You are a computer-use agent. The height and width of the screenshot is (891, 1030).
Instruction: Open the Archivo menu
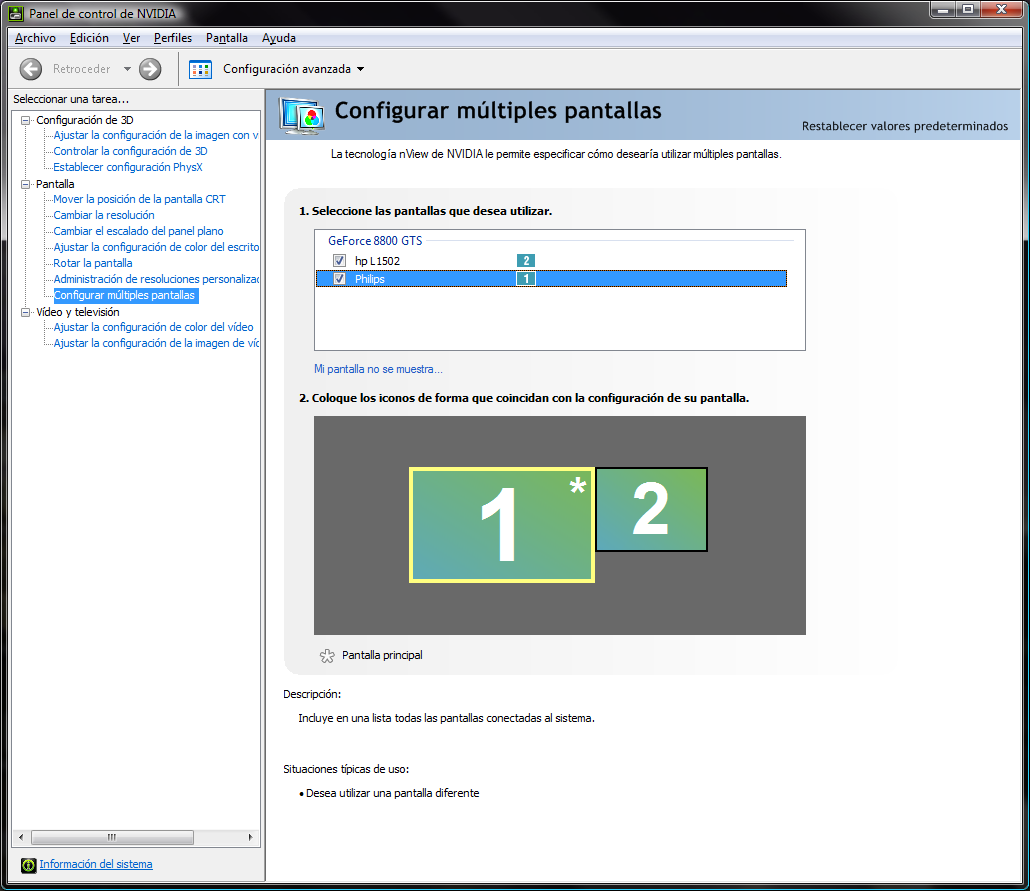click(35, 38)
